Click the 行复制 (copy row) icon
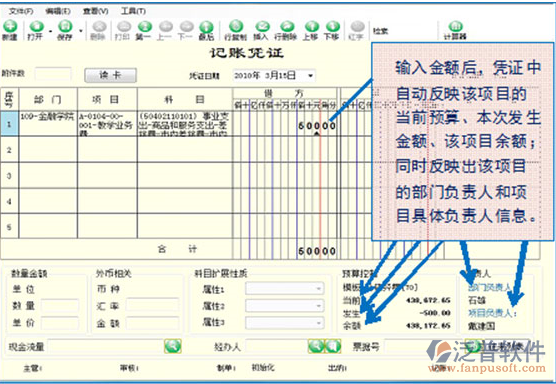Screen dimensions: 556x384 (236, 30)
